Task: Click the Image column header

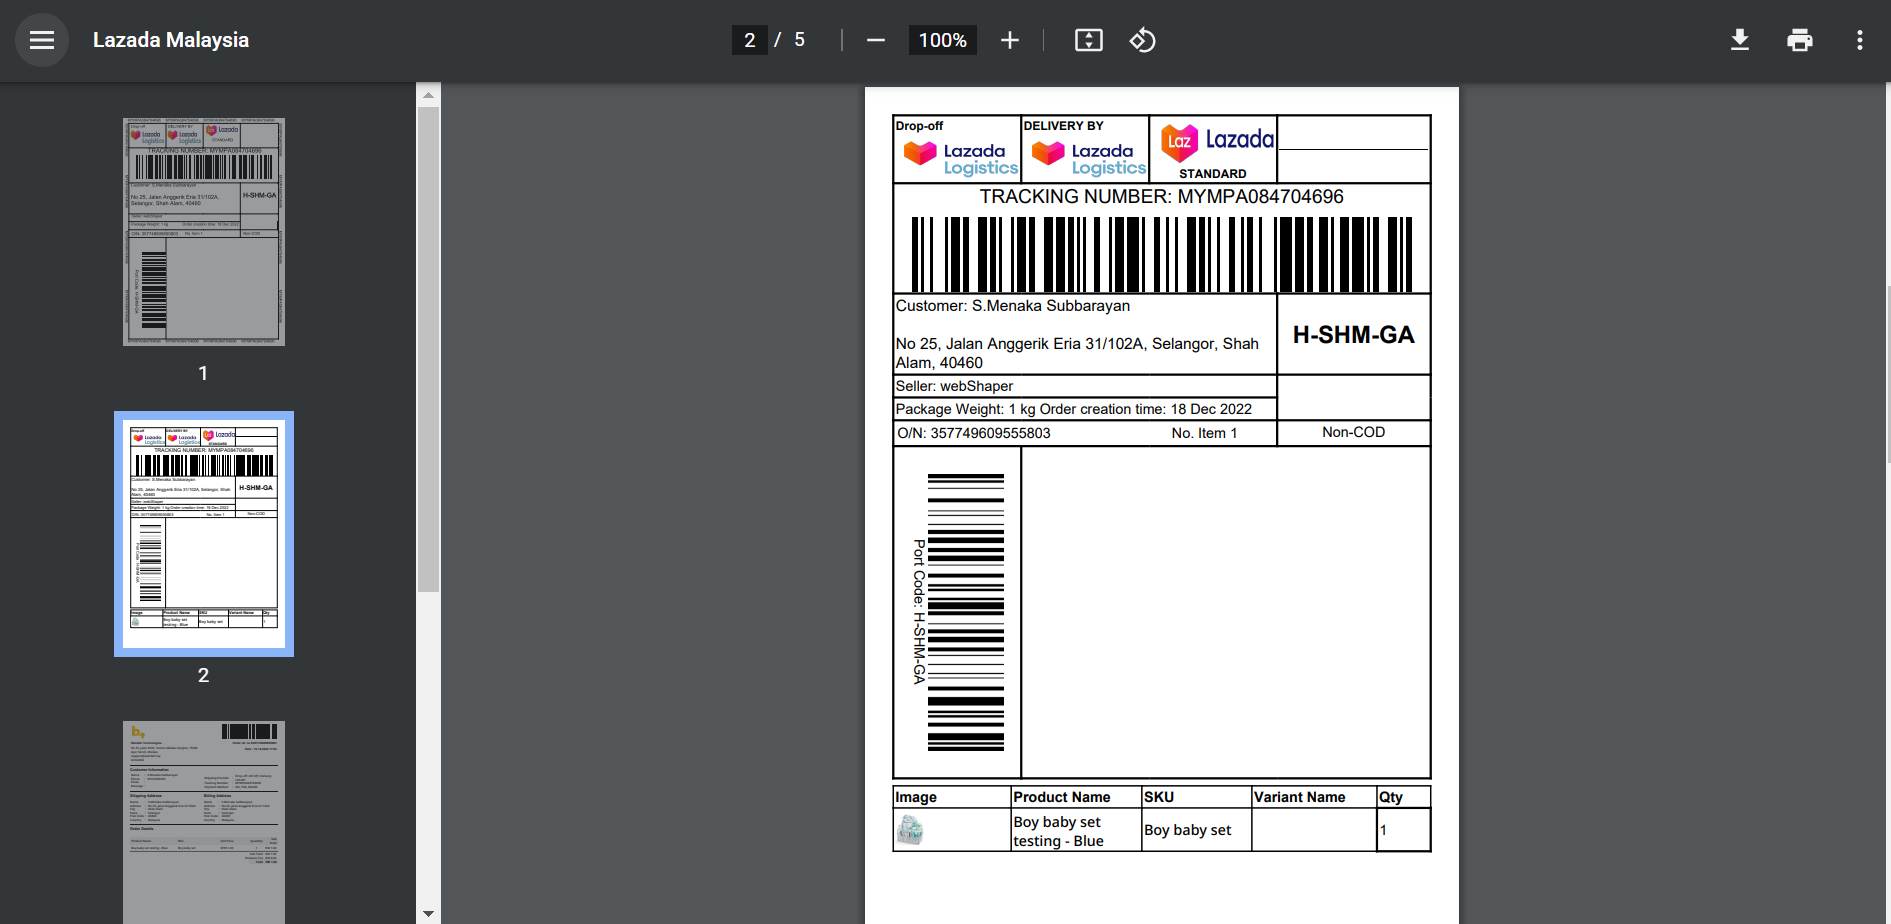Action: 916,797
